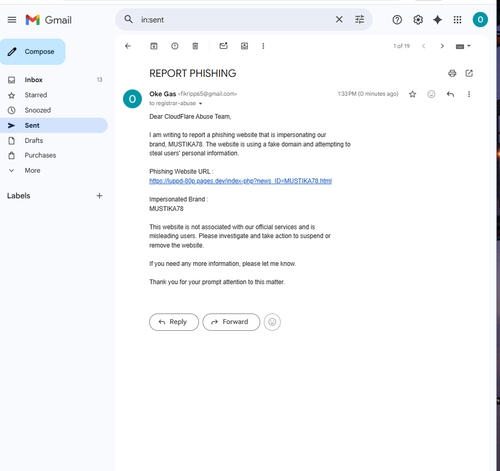Viewport: 500px width, 471px height.
Task: Click the Labels heading
Action: (x=19, y=196)
